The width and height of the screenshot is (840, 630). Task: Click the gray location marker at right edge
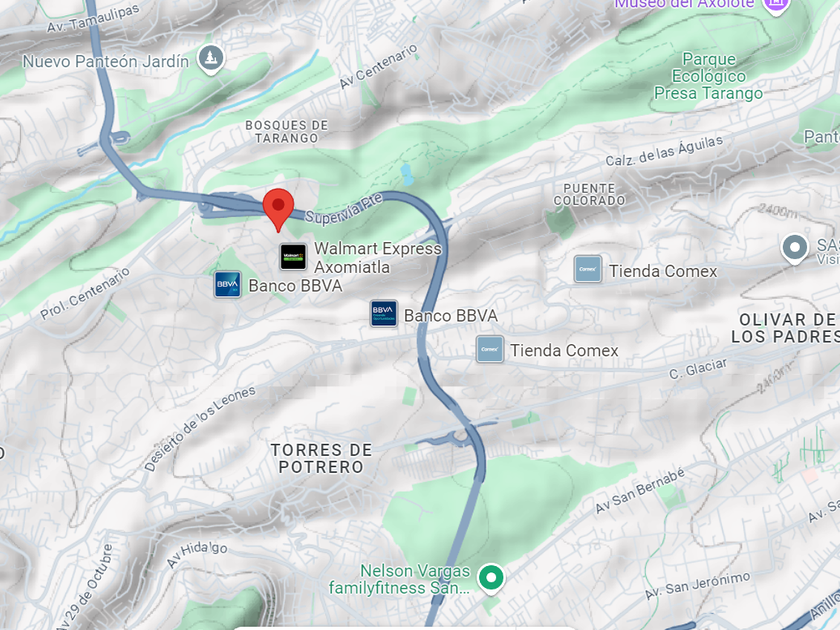795,249
